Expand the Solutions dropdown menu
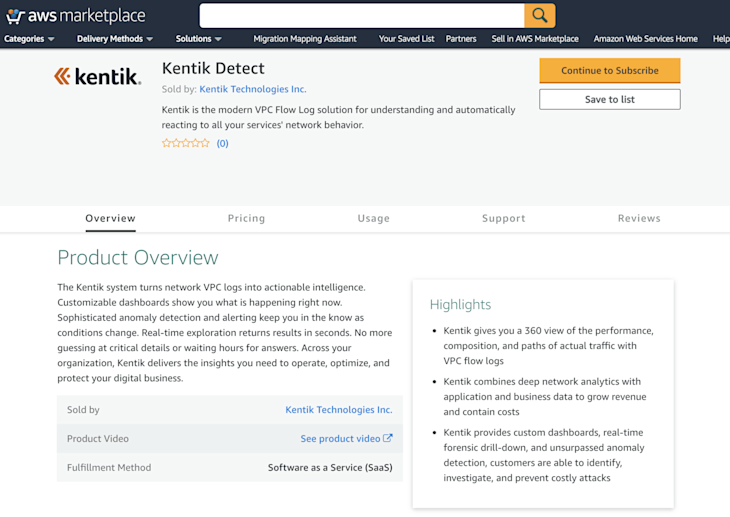This screenshot has height=517, width=730. pyautogui.click(x=198, y=39)
